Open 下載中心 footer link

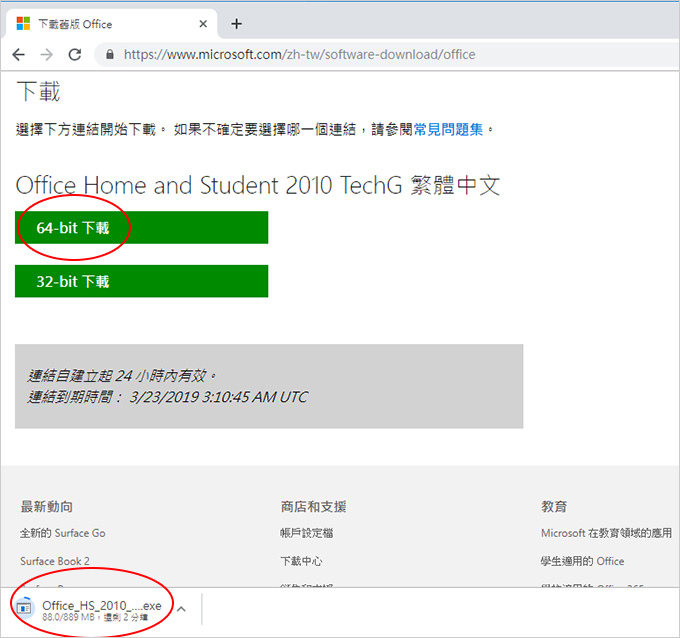click(x=301, y=561)
